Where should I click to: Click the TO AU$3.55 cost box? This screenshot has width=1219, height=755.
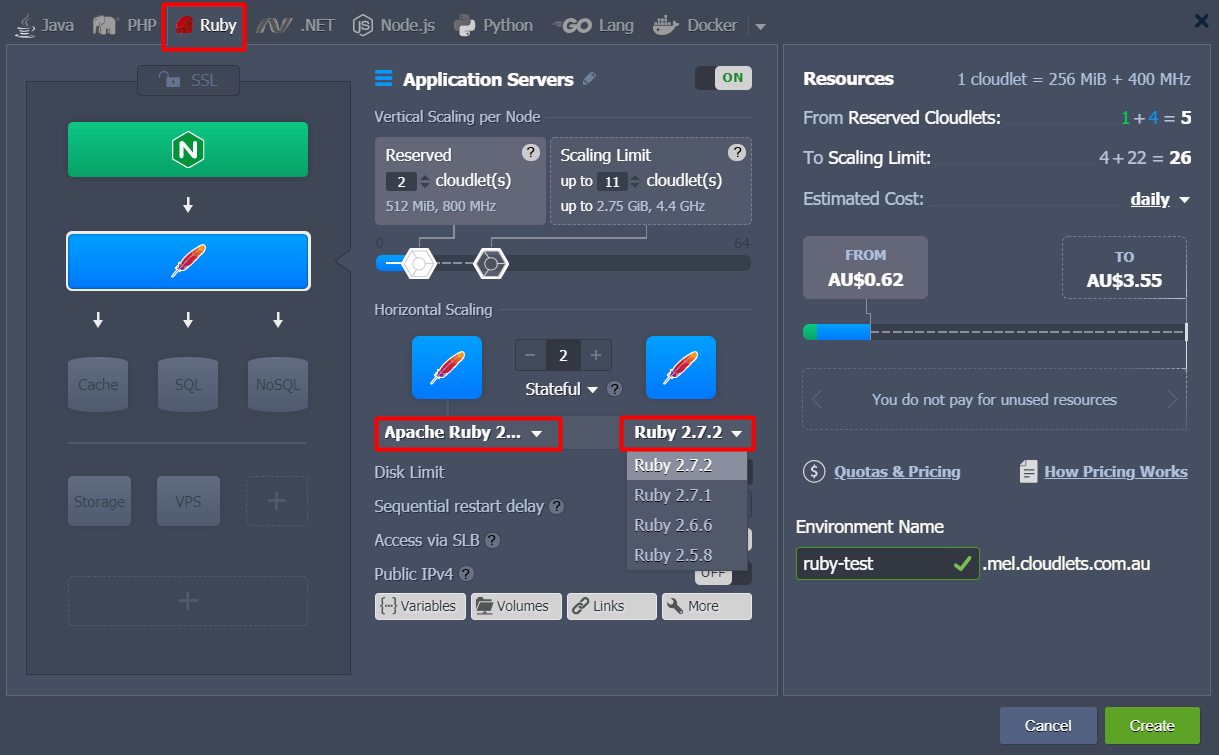tap(1124, 268)
